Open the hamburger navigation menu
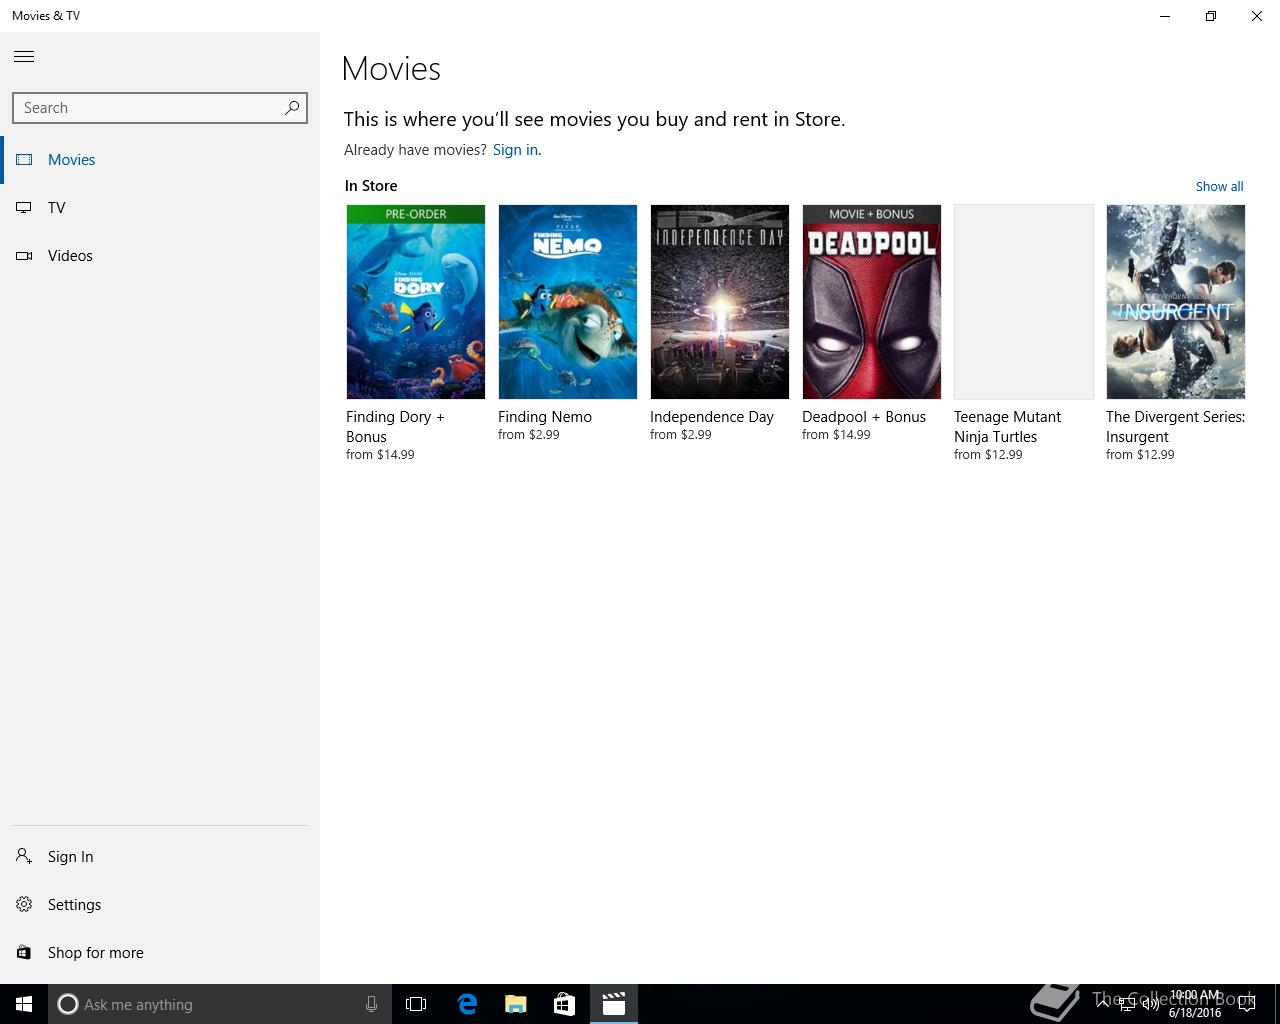 pyautogui.click(x=24, y=57)
